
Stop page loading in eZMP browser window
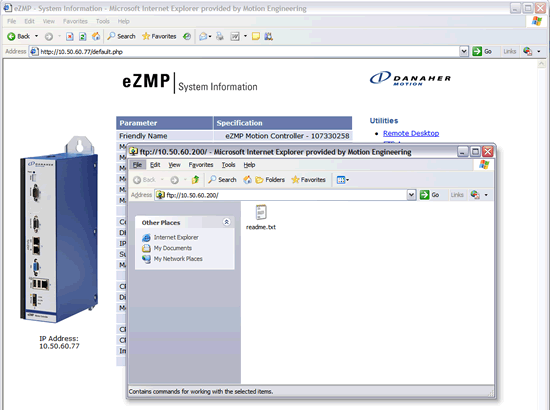click(x=70, y=36)
